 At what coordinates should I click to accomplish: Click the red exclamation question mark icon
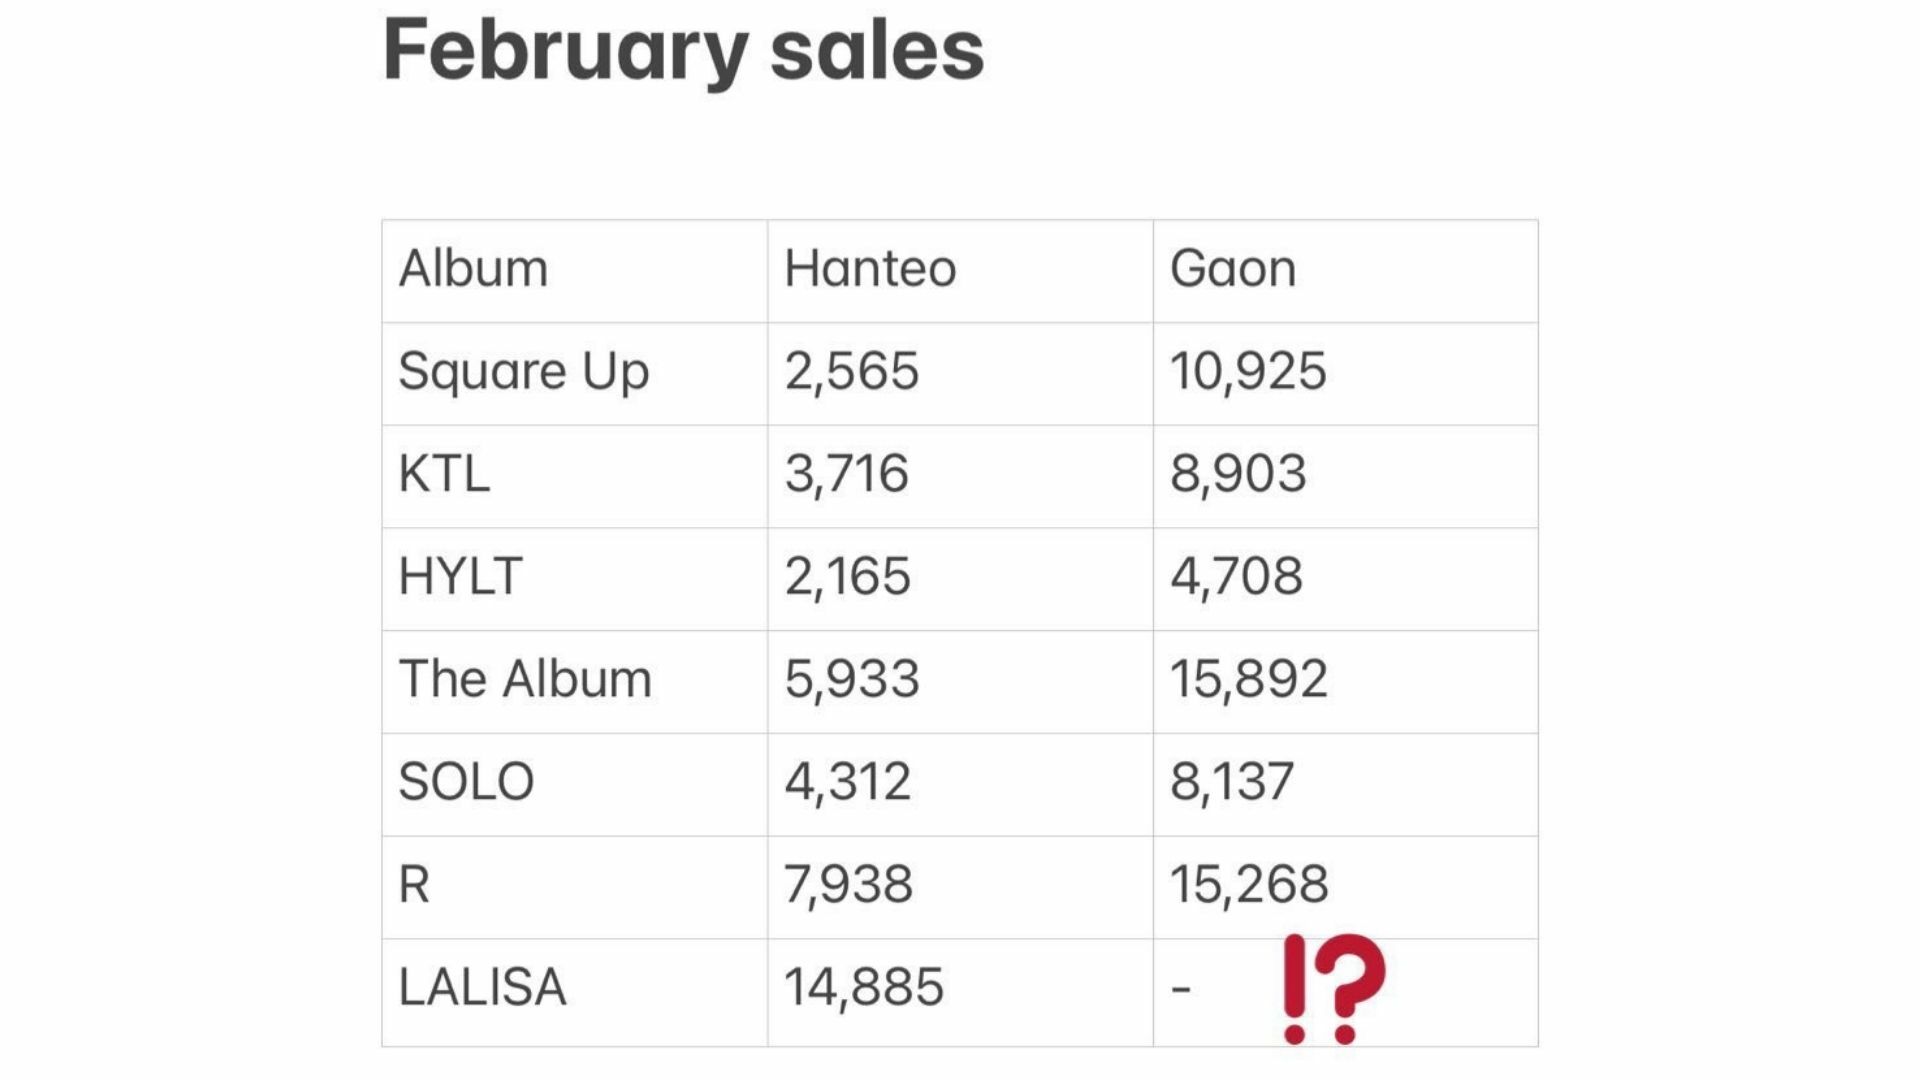coord(1334,989)
